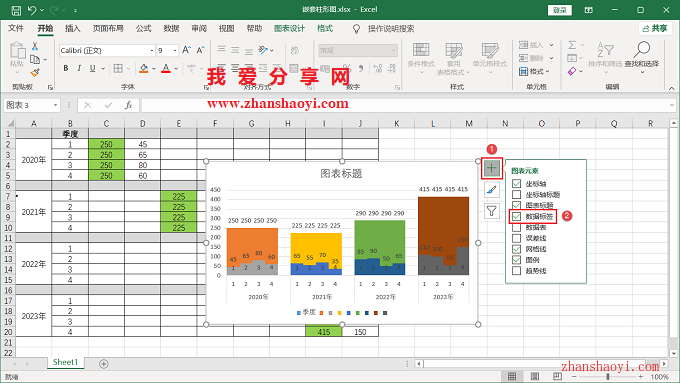Toggle the 图表标题 checkbox
The height and width of the screenshot is (383, 680).
point(516,205)
